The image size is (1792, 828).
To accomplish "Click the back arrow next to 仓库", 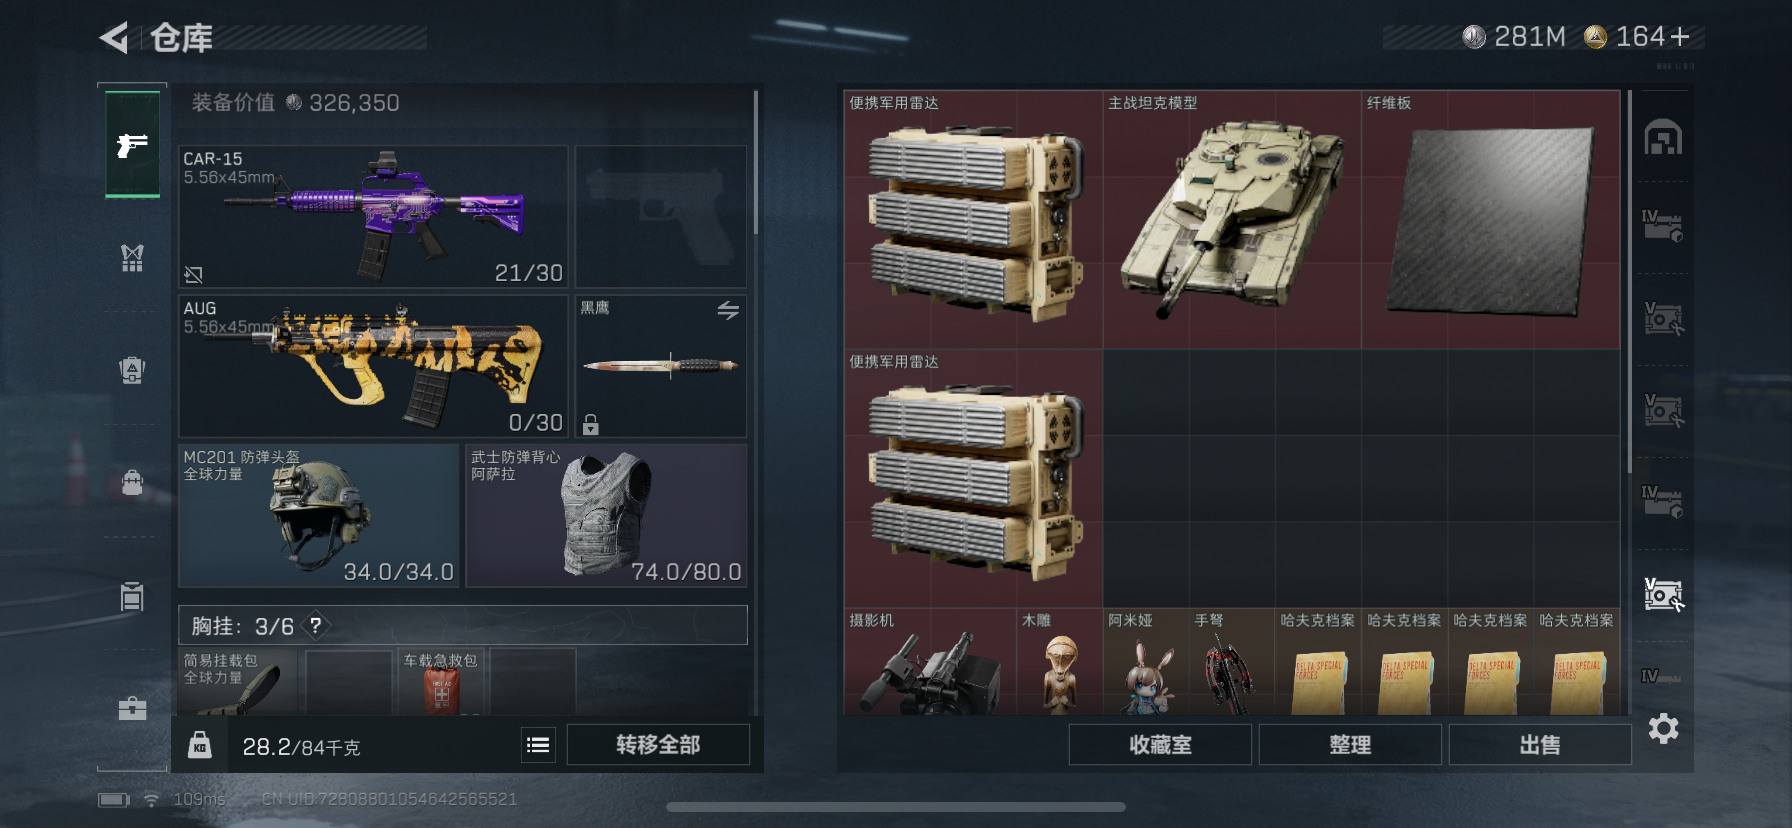I will tap(114, 38).
